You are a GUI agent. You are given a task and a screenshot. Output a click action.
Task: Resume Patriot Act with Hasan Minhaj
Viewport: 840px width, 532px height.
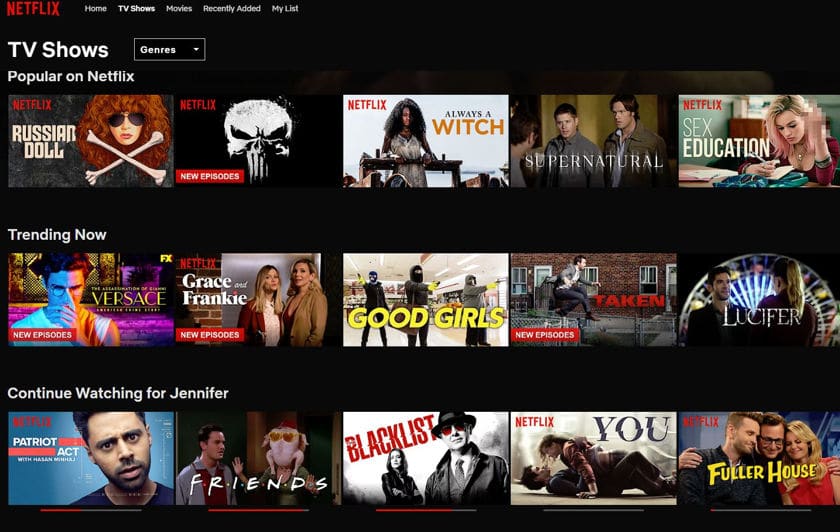(91, 458)
